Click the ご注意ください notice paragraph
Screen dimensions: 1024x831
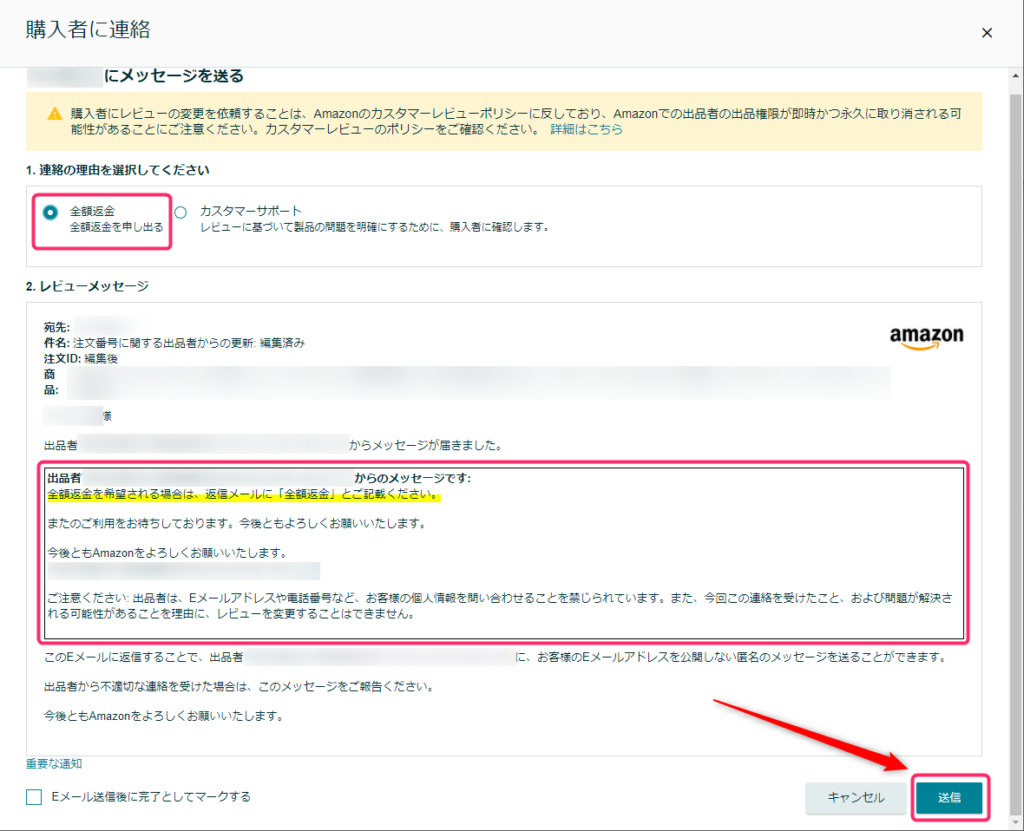(500, 606)
